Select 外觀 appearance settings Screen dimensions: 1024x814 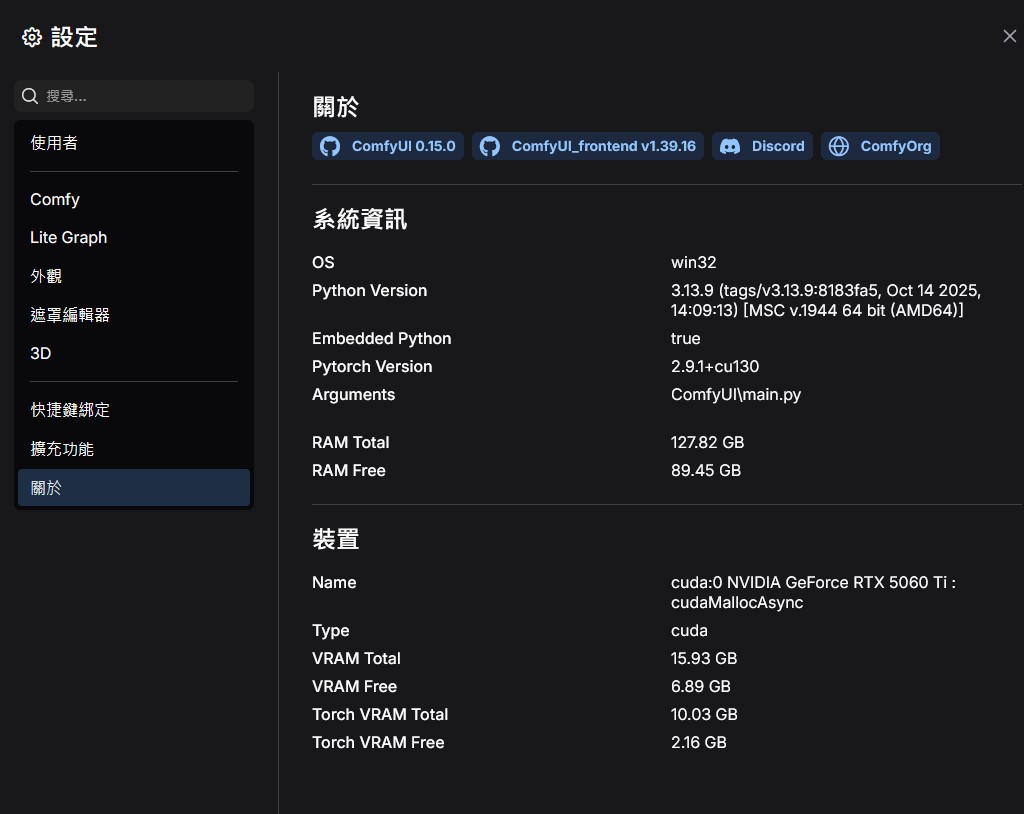(x=46, y=276)
